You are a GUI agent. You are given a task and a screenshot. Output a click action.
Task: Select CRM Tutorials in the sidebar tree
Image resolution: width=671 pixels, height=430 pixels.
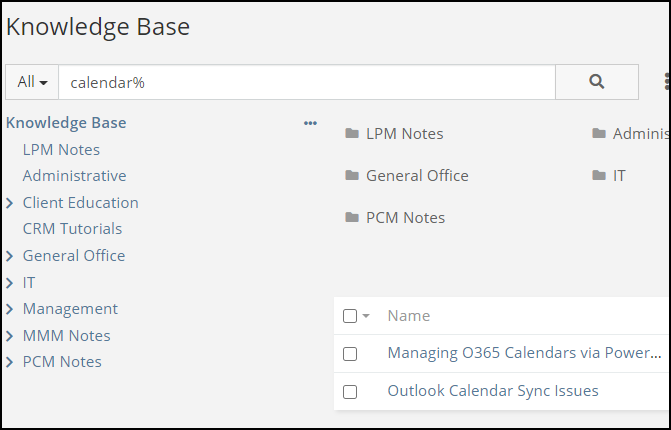point(72,229)
